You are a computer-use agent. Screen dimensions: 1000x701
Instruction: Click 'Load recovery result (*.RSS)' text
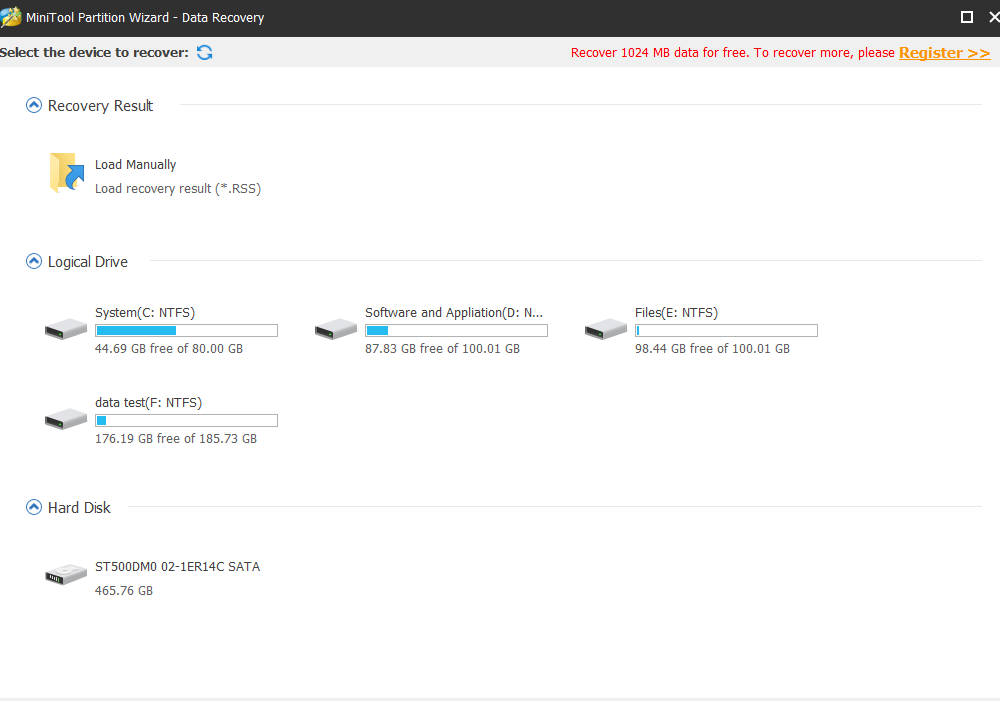178,189
